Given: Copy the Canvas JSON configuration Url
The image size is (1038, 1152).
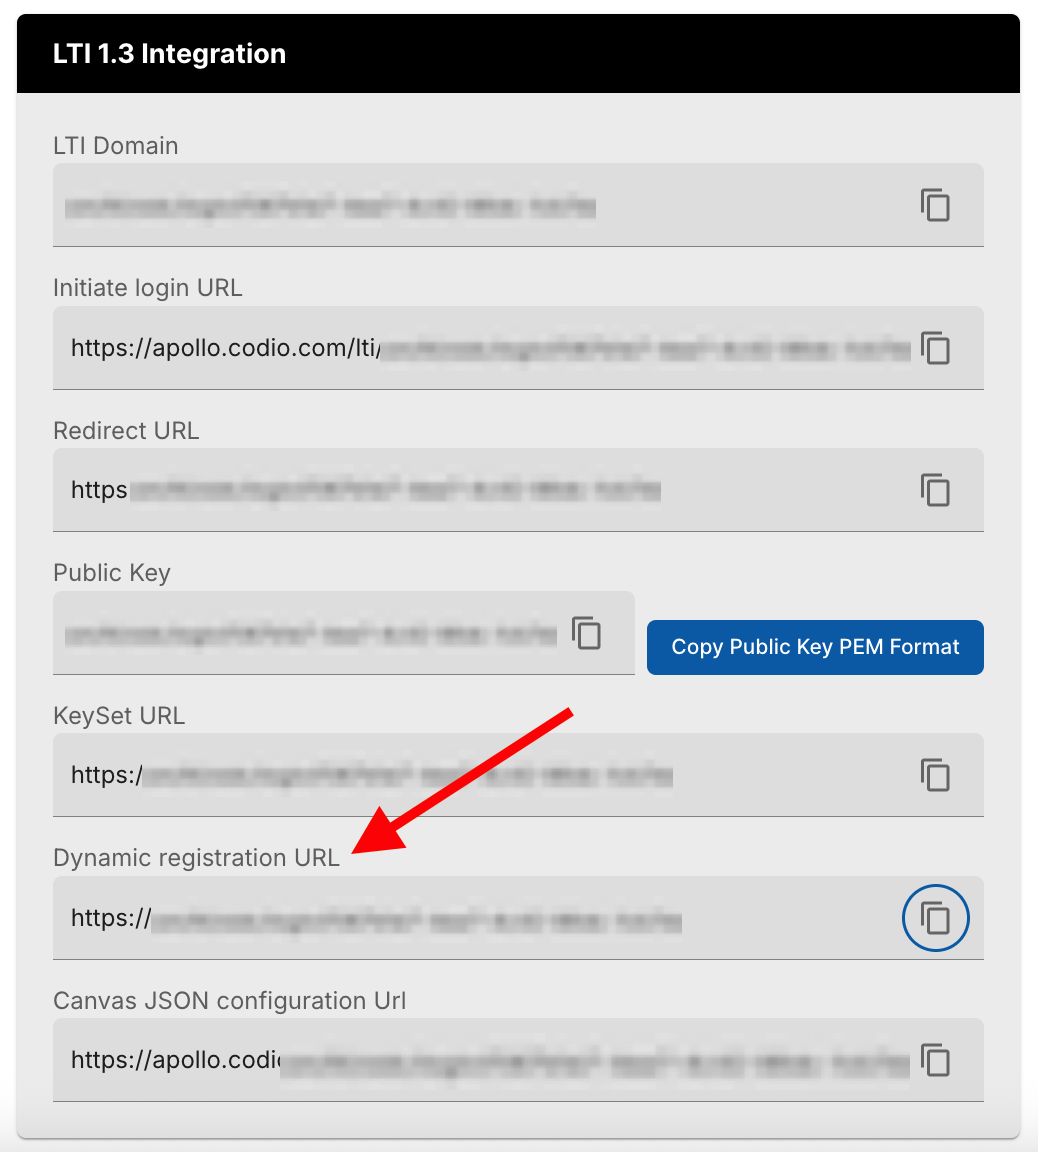Looking at the screenshot, I should pos(935,1060).
